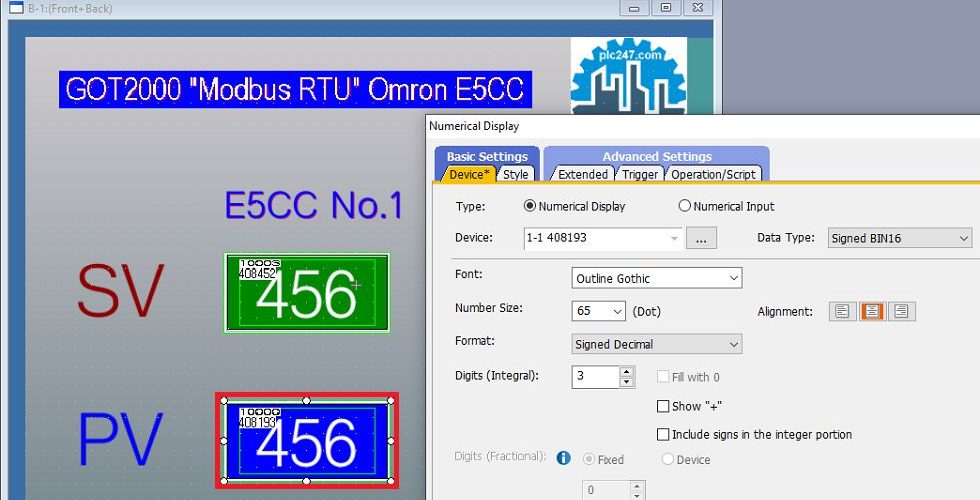Select right alignment icon
Screen dimensions: 980x500
(x=901, y=311)
